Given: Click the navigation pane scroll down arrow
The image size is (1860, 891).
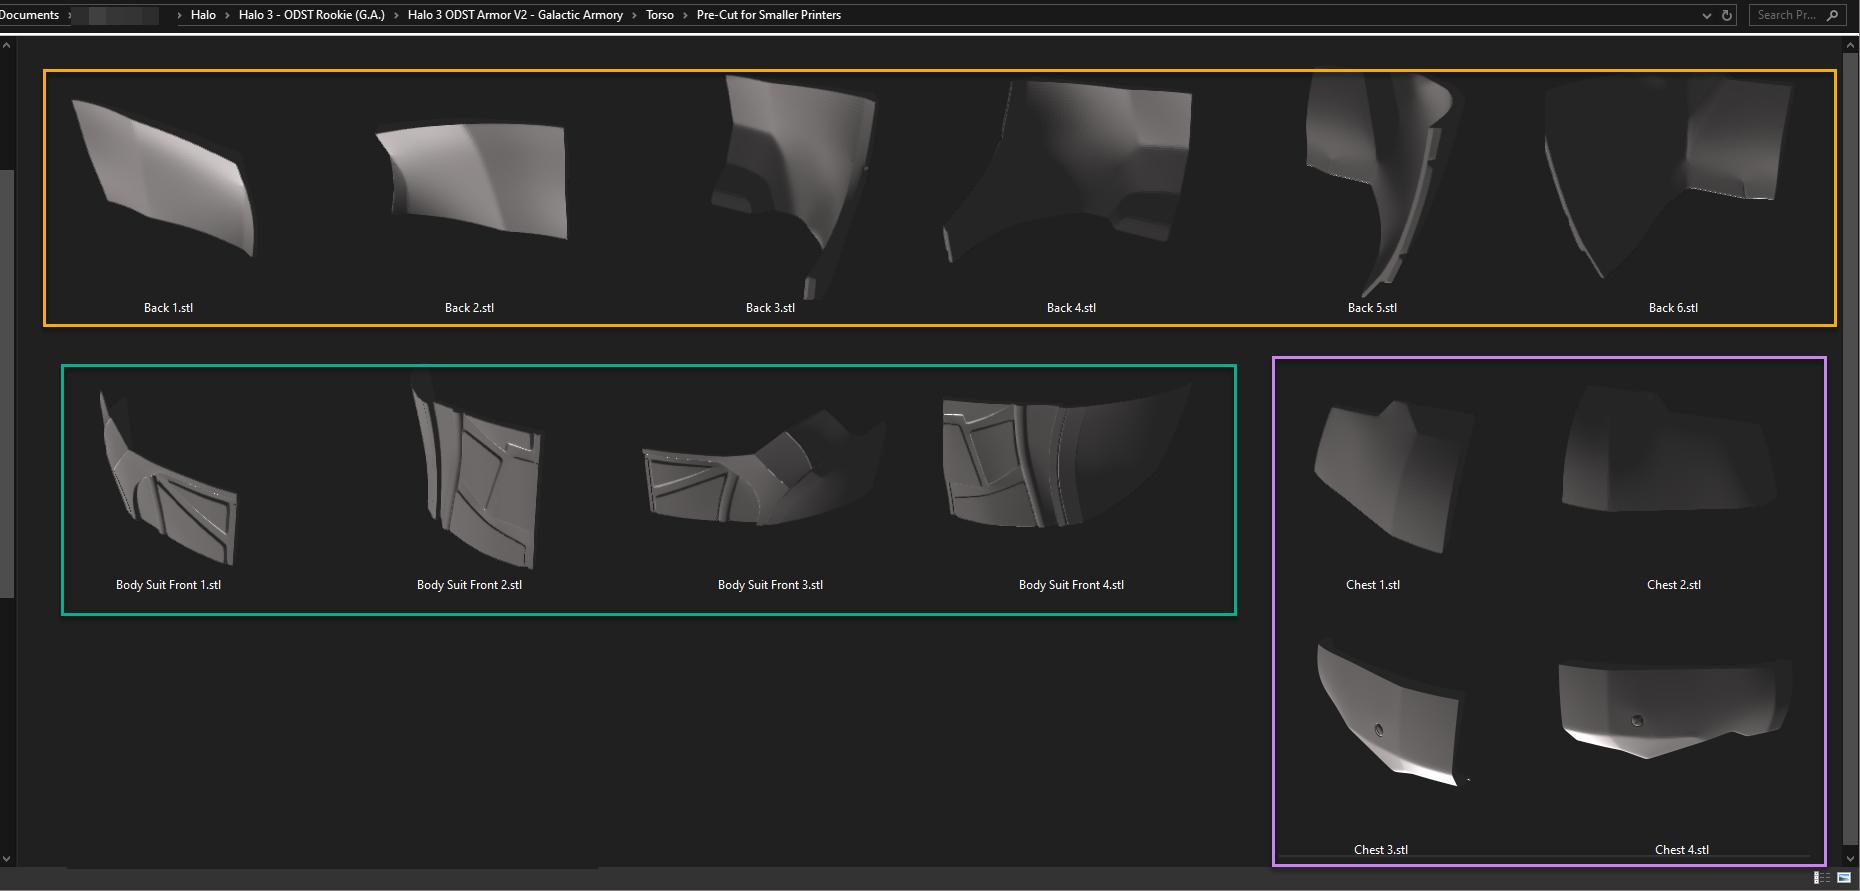Looking at the screenshot, I should (x=6, y=858).
